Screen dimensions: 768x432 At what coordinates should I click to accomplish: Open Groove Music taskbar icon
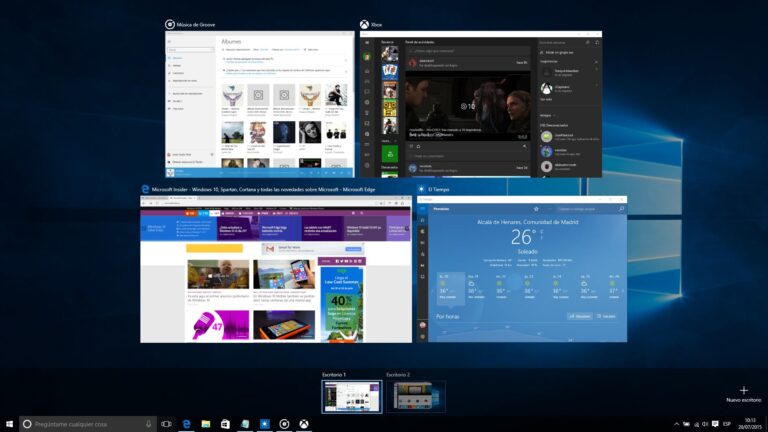pos(284,424)
